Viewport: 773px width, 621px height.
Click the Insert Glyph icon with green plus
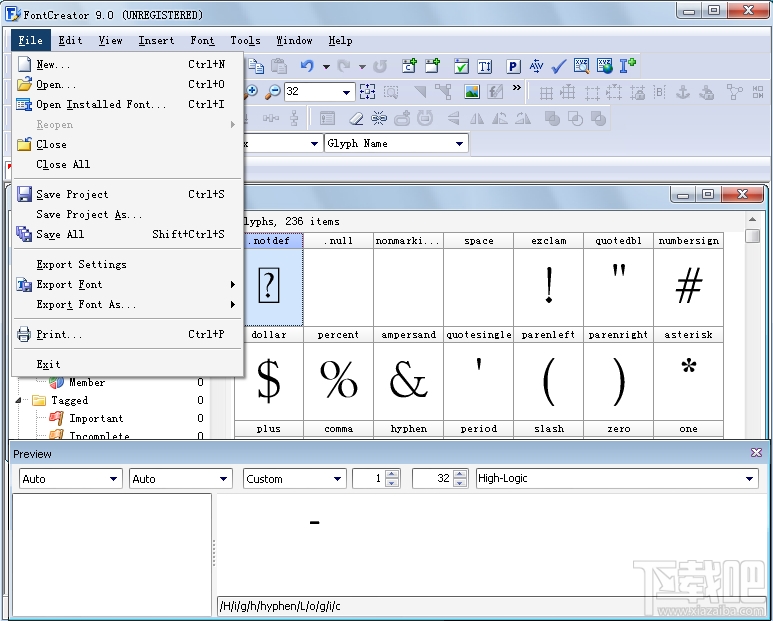click(432, 66)
